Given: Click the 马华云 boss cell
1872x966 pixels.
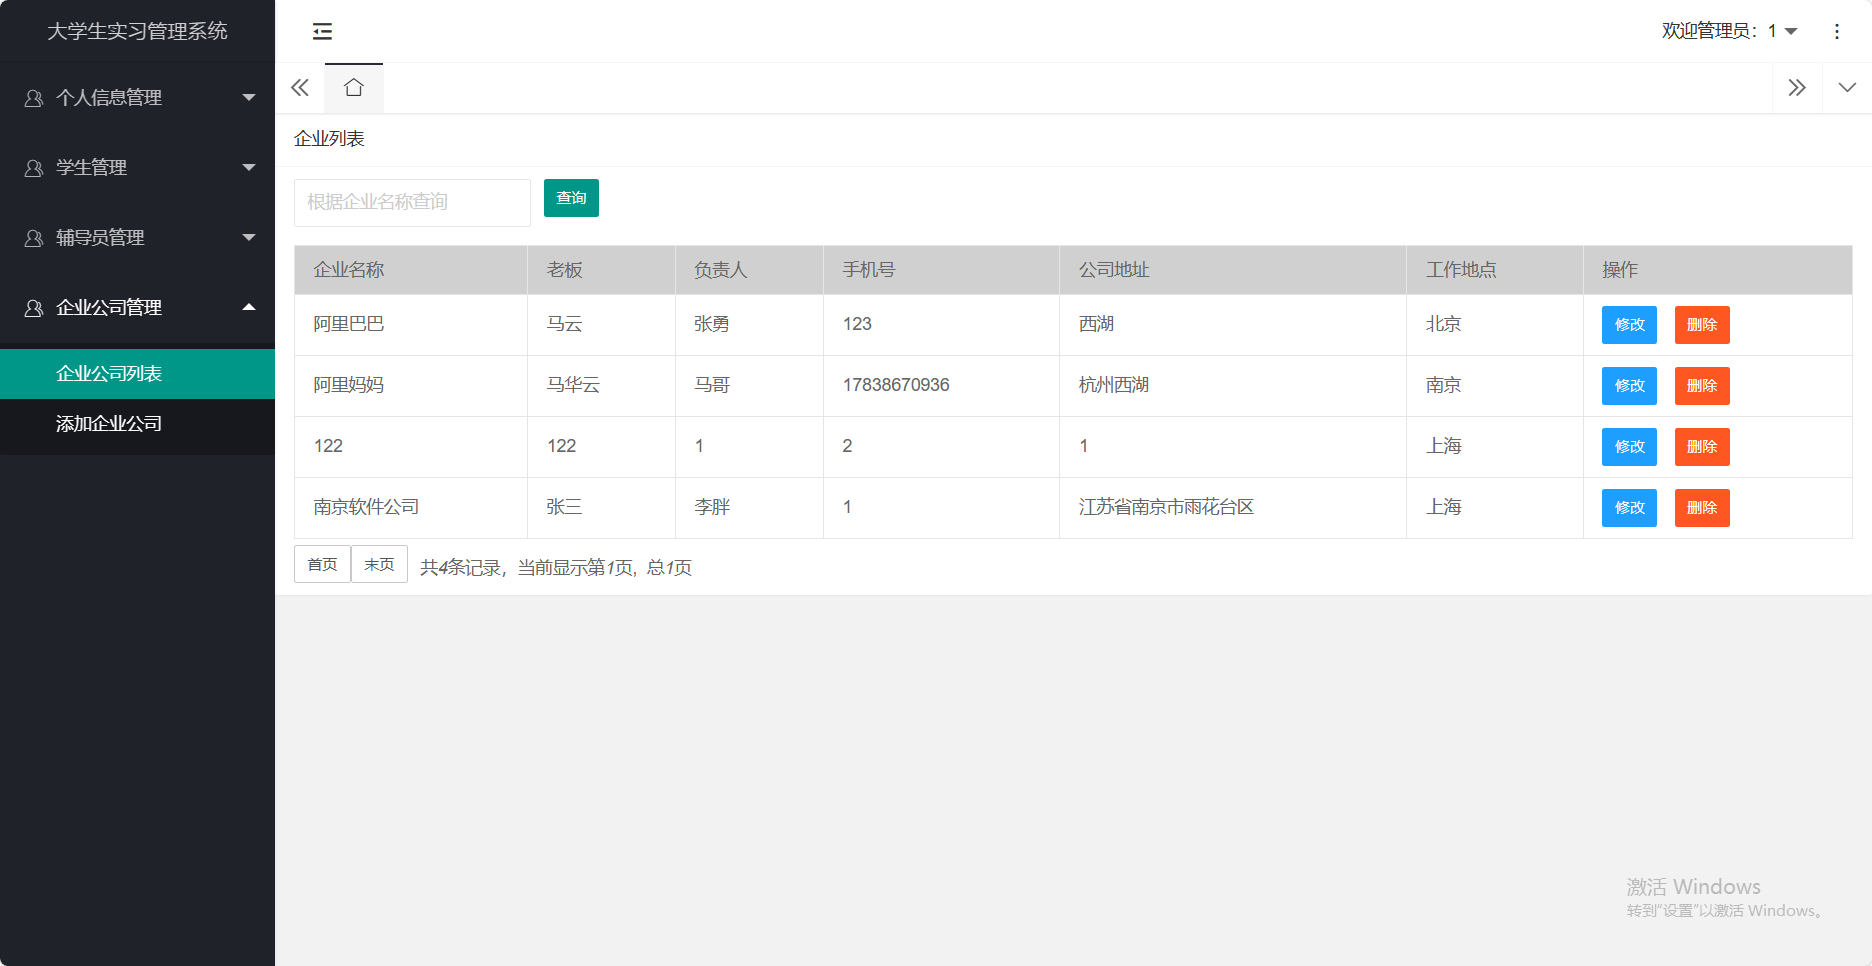Looking at the screenshot, I should [x=601, y=386].
